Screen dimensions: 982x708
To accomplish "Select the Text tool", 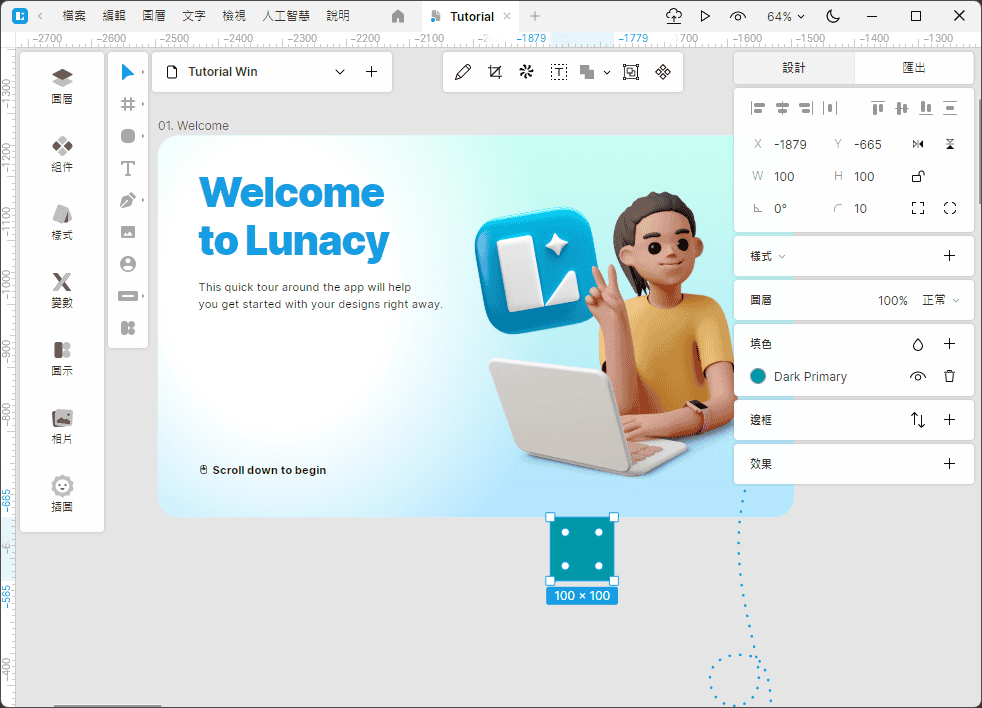I will 127,168.
